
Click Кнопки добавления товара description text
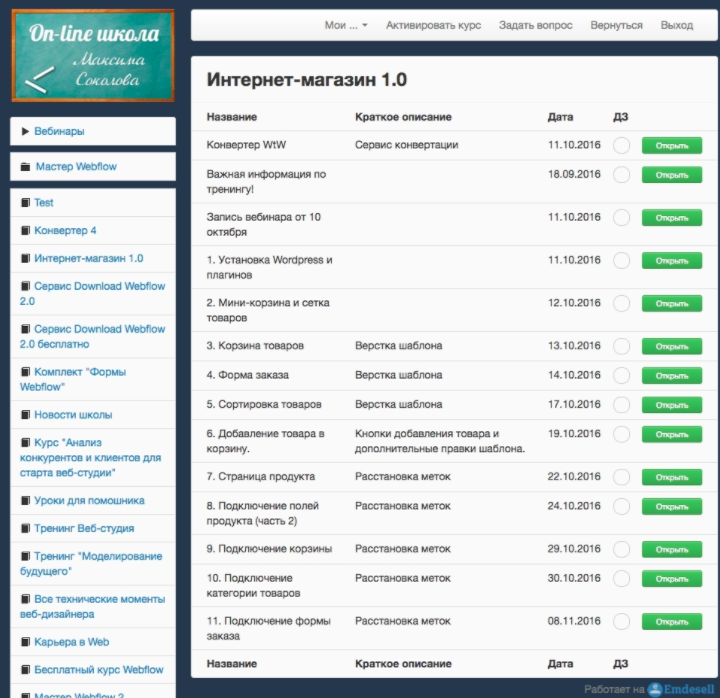(x=439, y=441)
